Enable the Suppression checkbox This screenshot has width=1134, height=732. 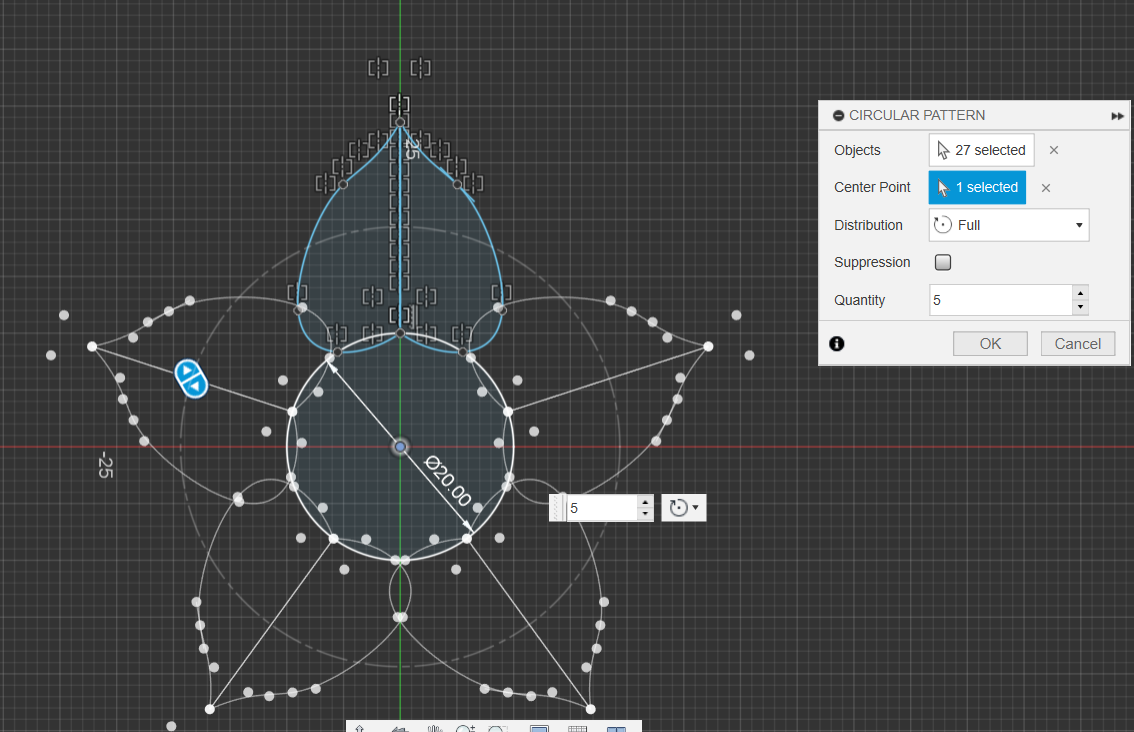point(942,263)
